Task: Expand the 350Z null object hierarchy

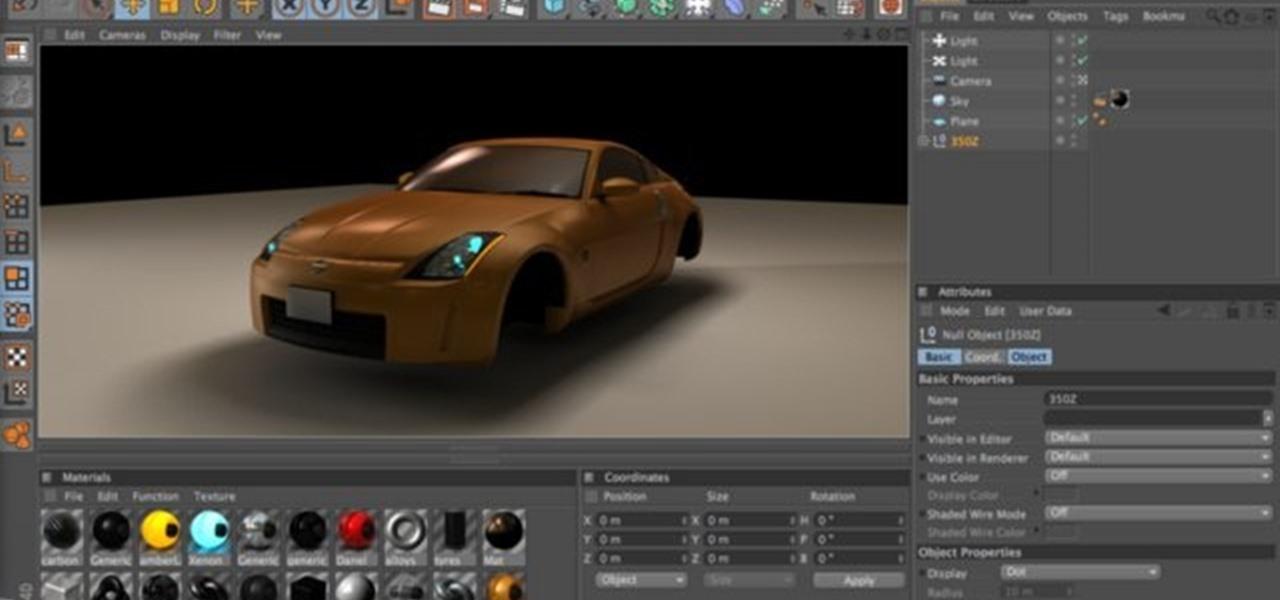Action: (x=924, y=141)
